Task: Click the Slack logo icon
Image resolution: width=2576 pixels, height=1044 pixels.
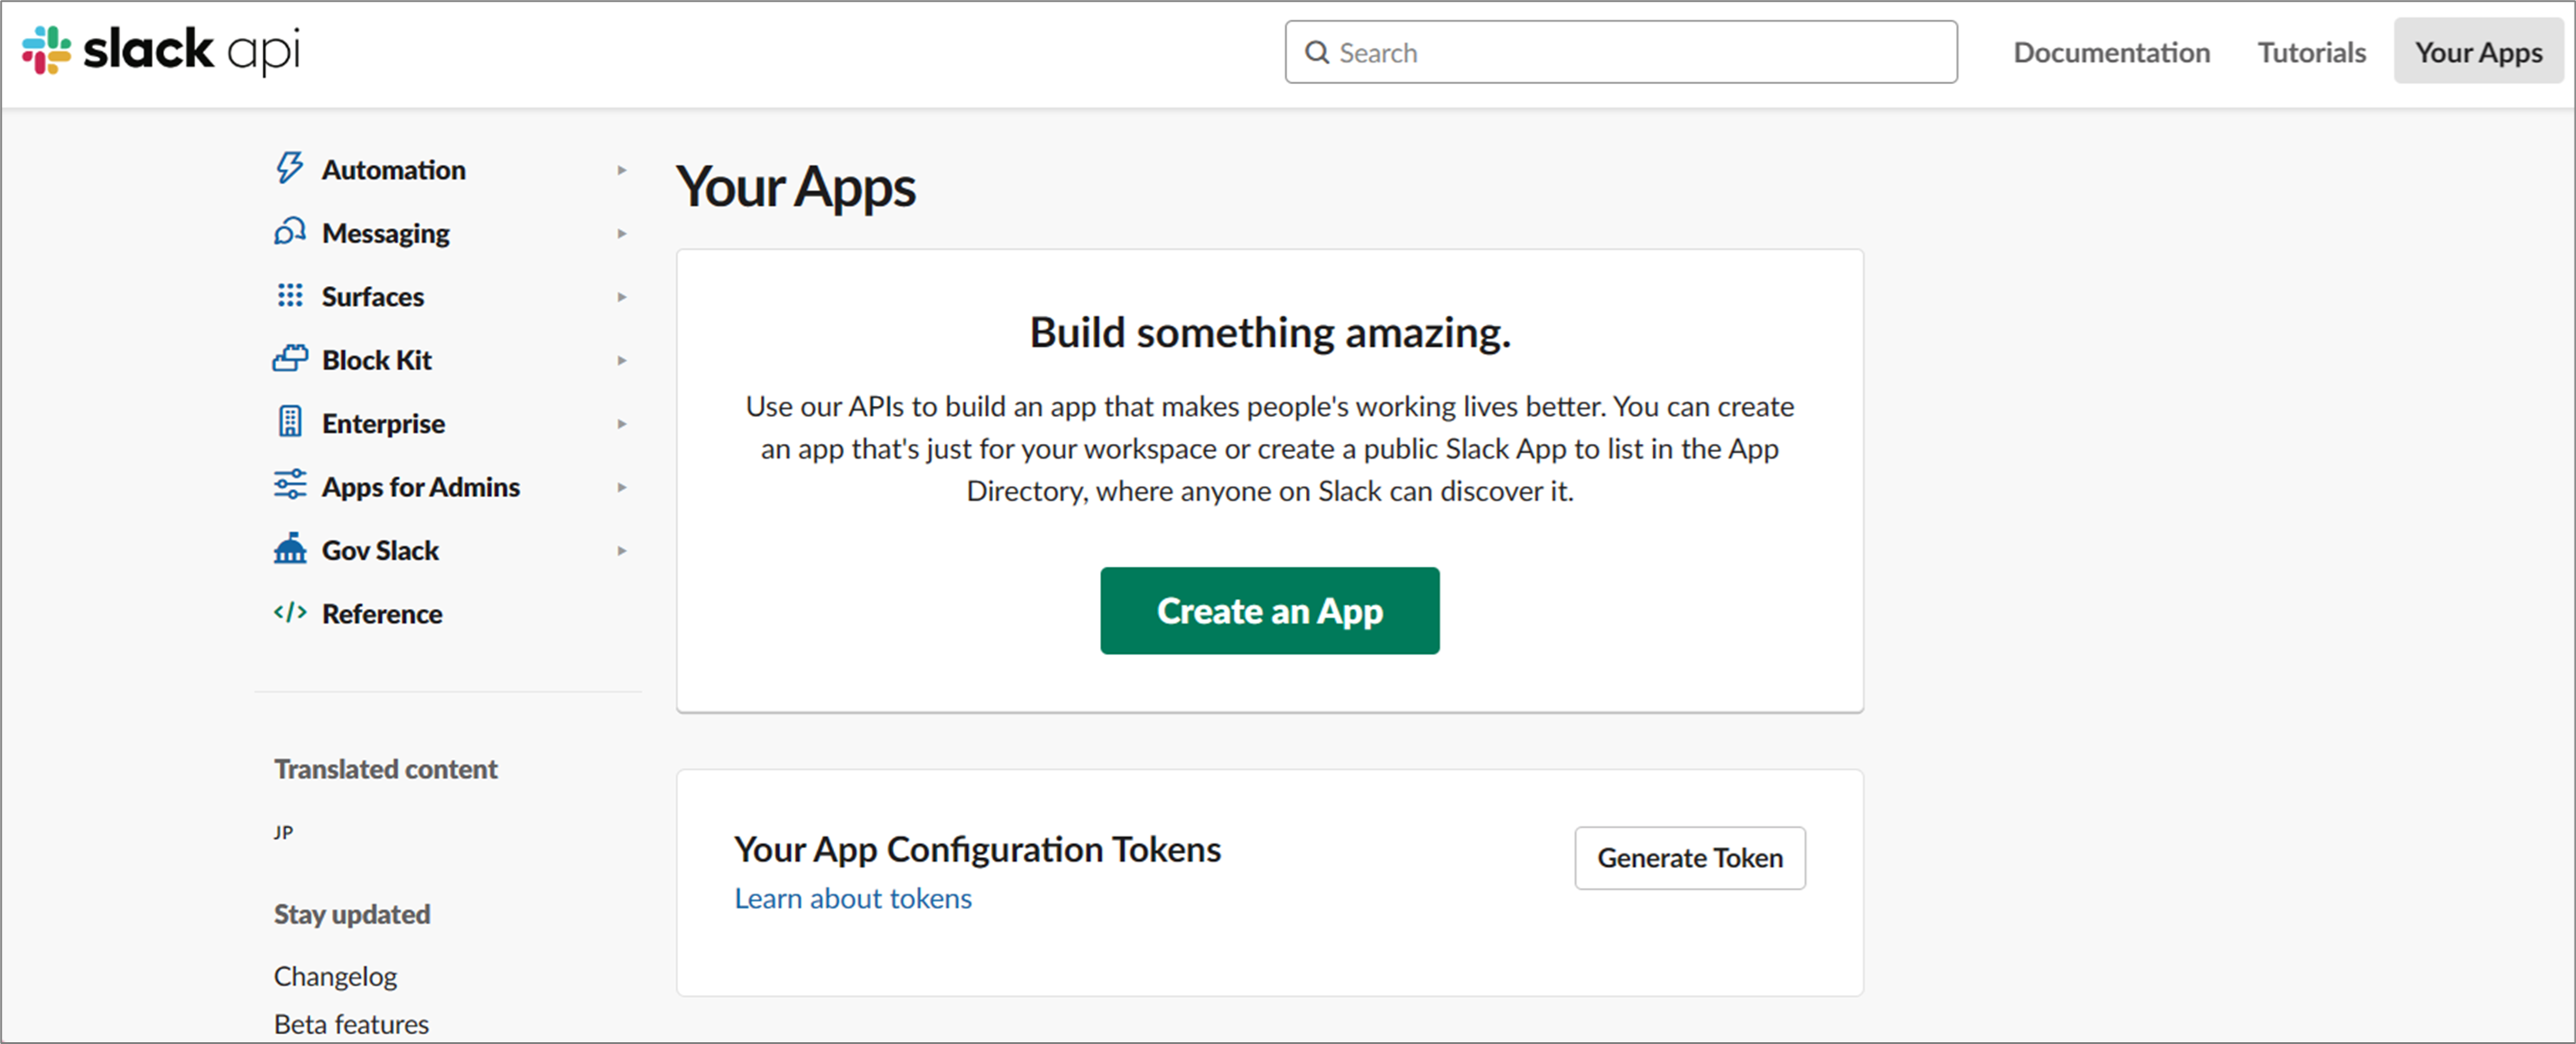Action: [x=46, y=50]
